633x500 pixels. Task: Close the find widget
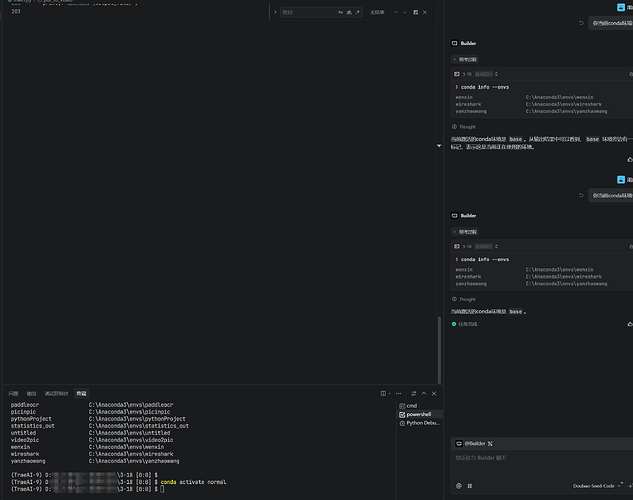point(425,13)
